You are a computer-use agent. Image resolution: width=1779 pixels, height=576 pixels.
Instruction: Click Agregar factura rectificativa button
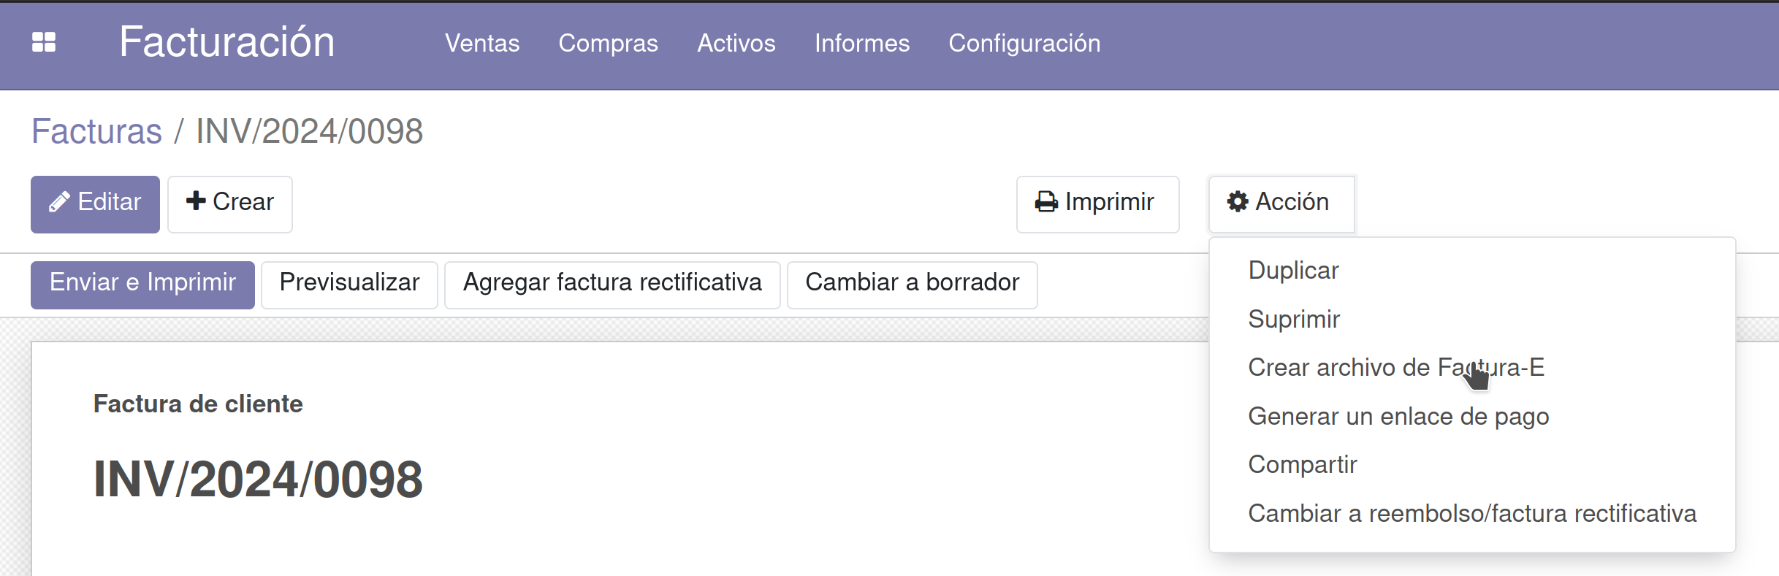(x=612, y=284)
